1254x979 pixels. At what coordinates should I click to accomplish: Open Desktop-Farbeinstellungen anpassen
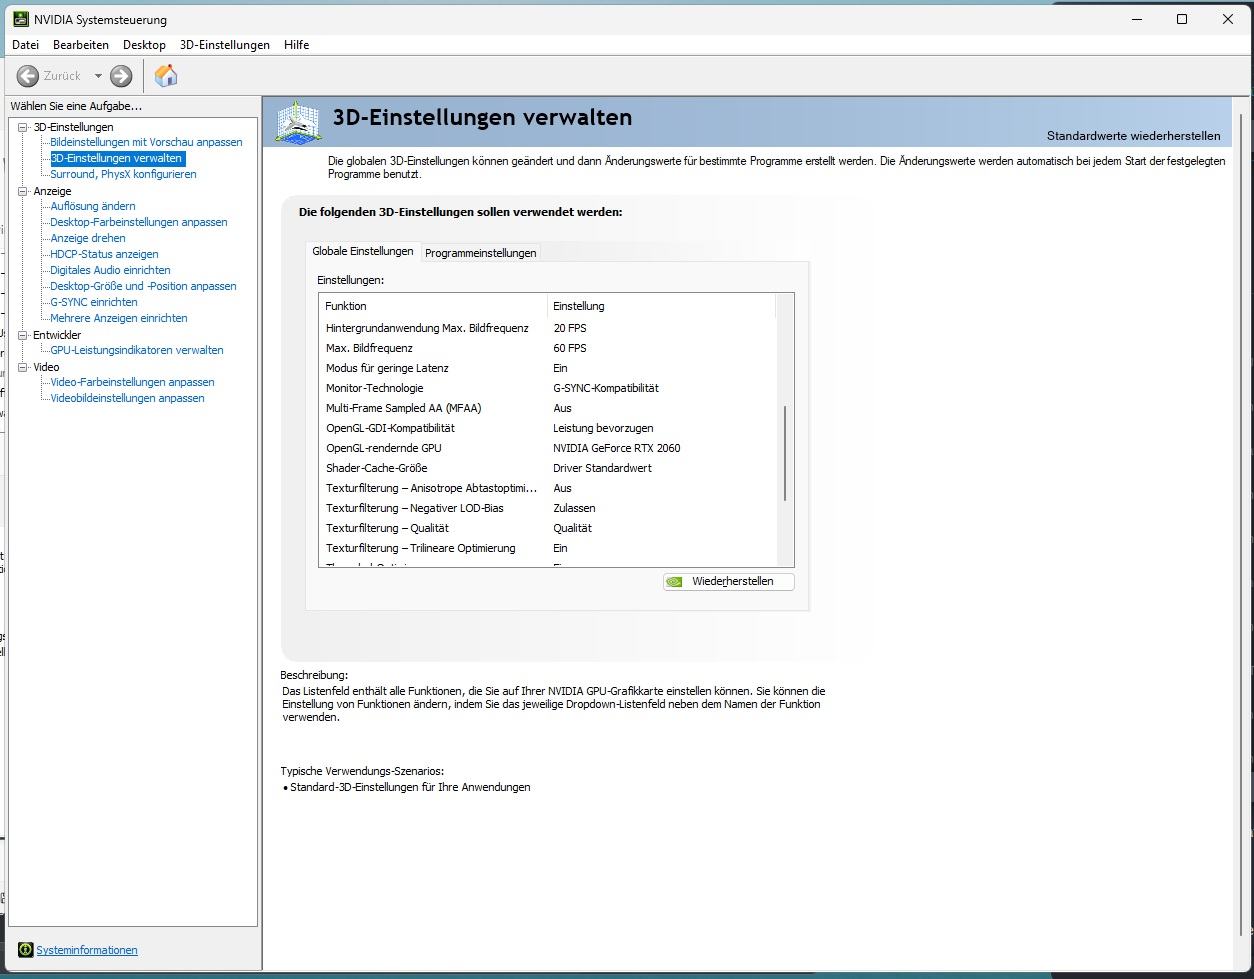pos(139,222)
